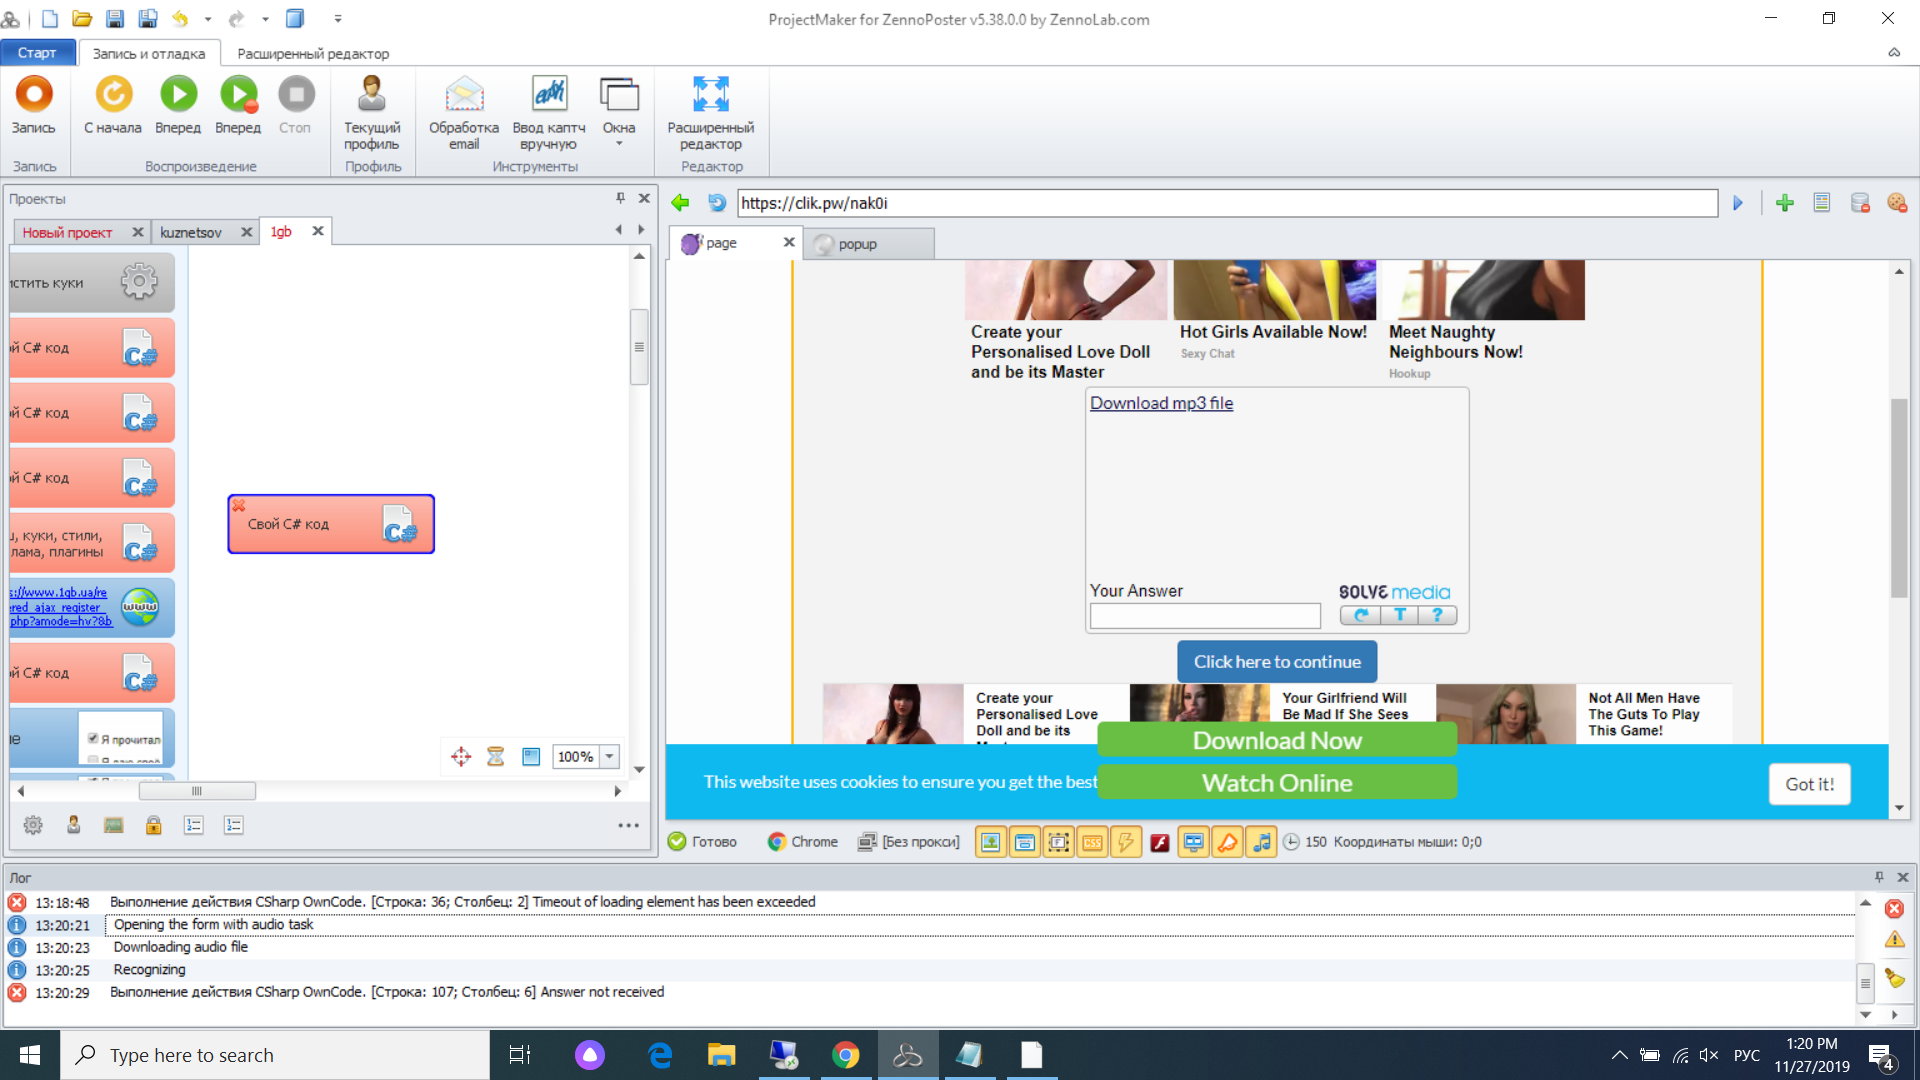Restart playback with С начала button
Viewport: 1920px width, 1080px height.
113,95
